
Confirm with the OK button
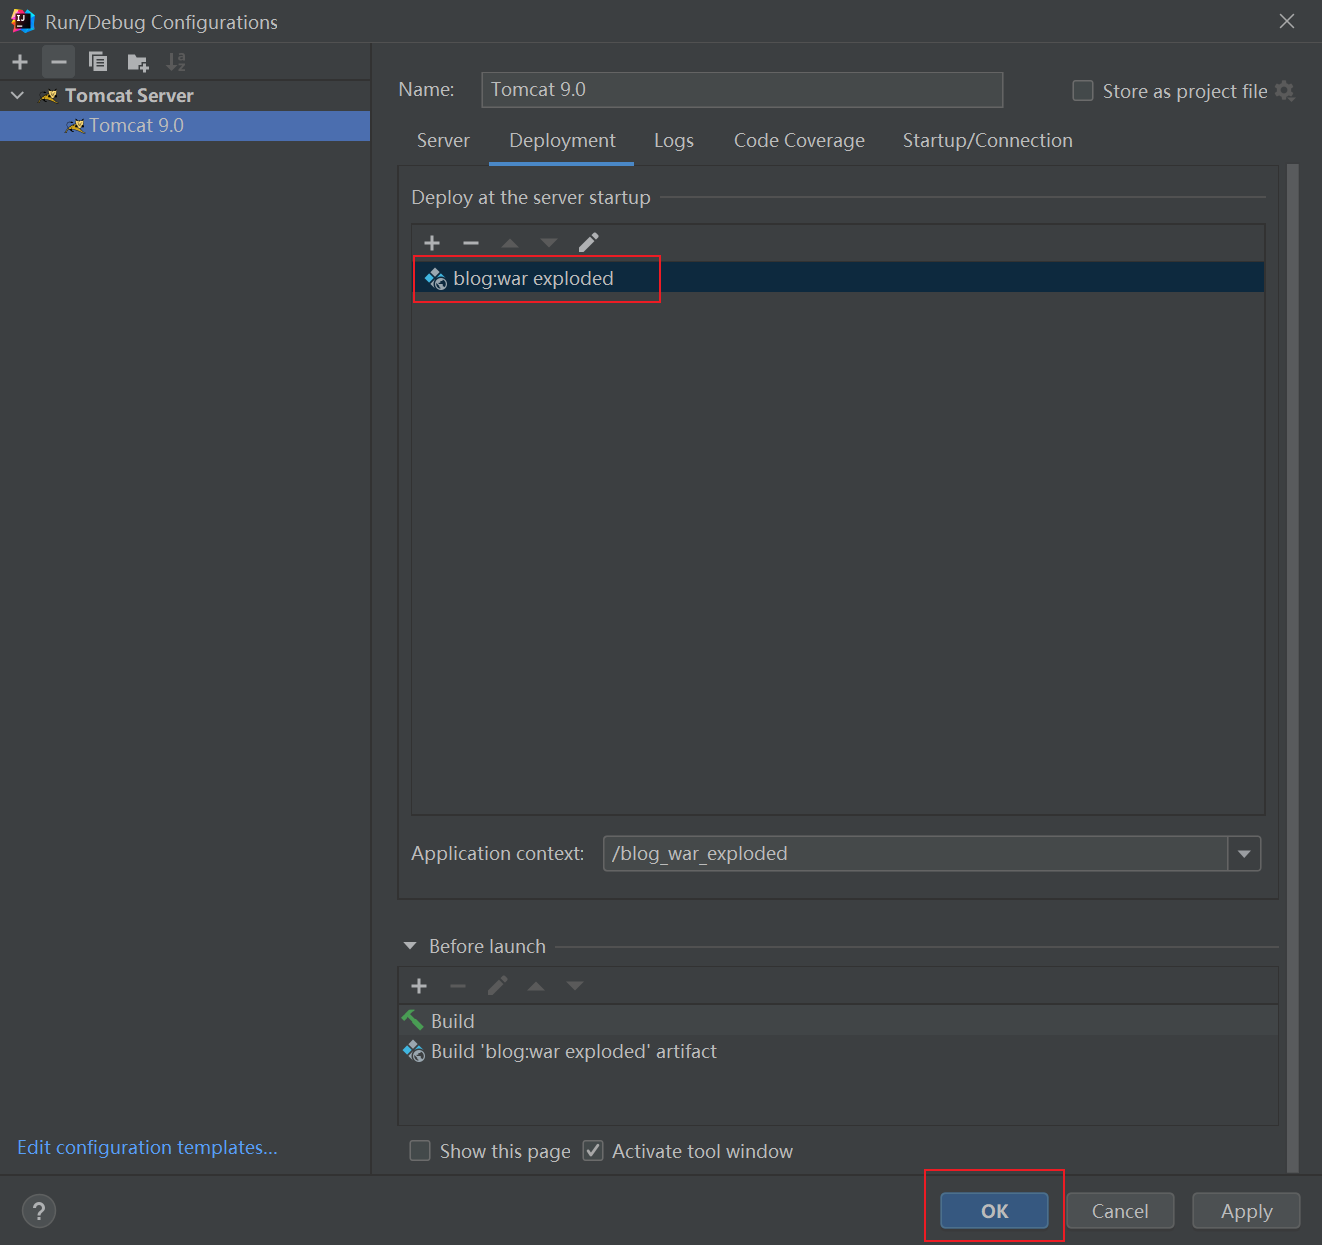click(x=994, y=1211)
